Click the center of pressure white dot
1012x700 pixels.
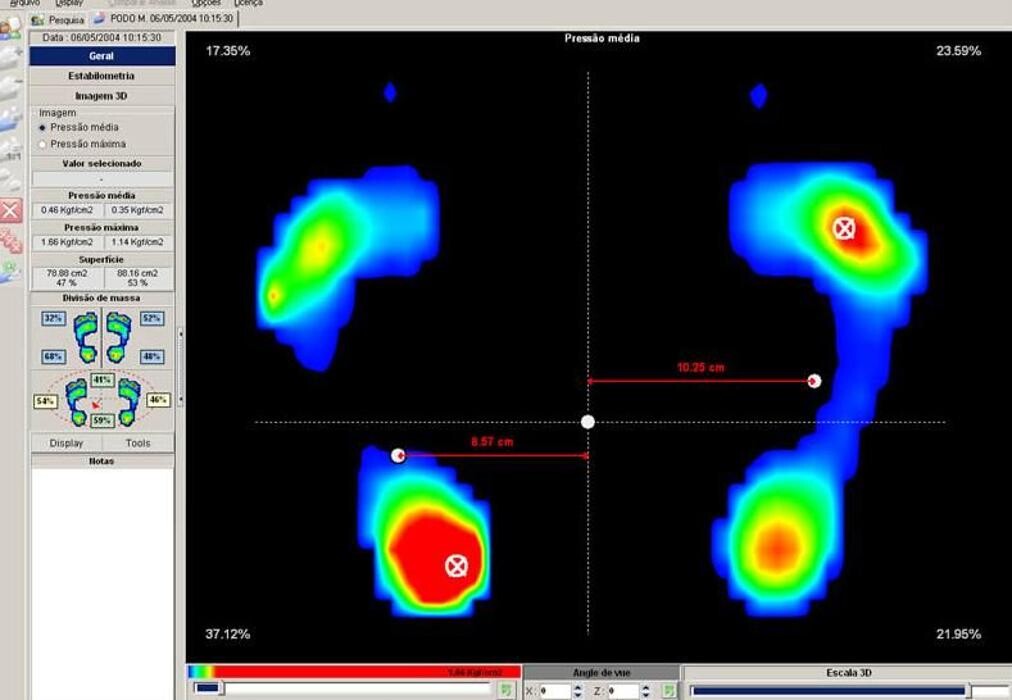[x=588, y=422]
